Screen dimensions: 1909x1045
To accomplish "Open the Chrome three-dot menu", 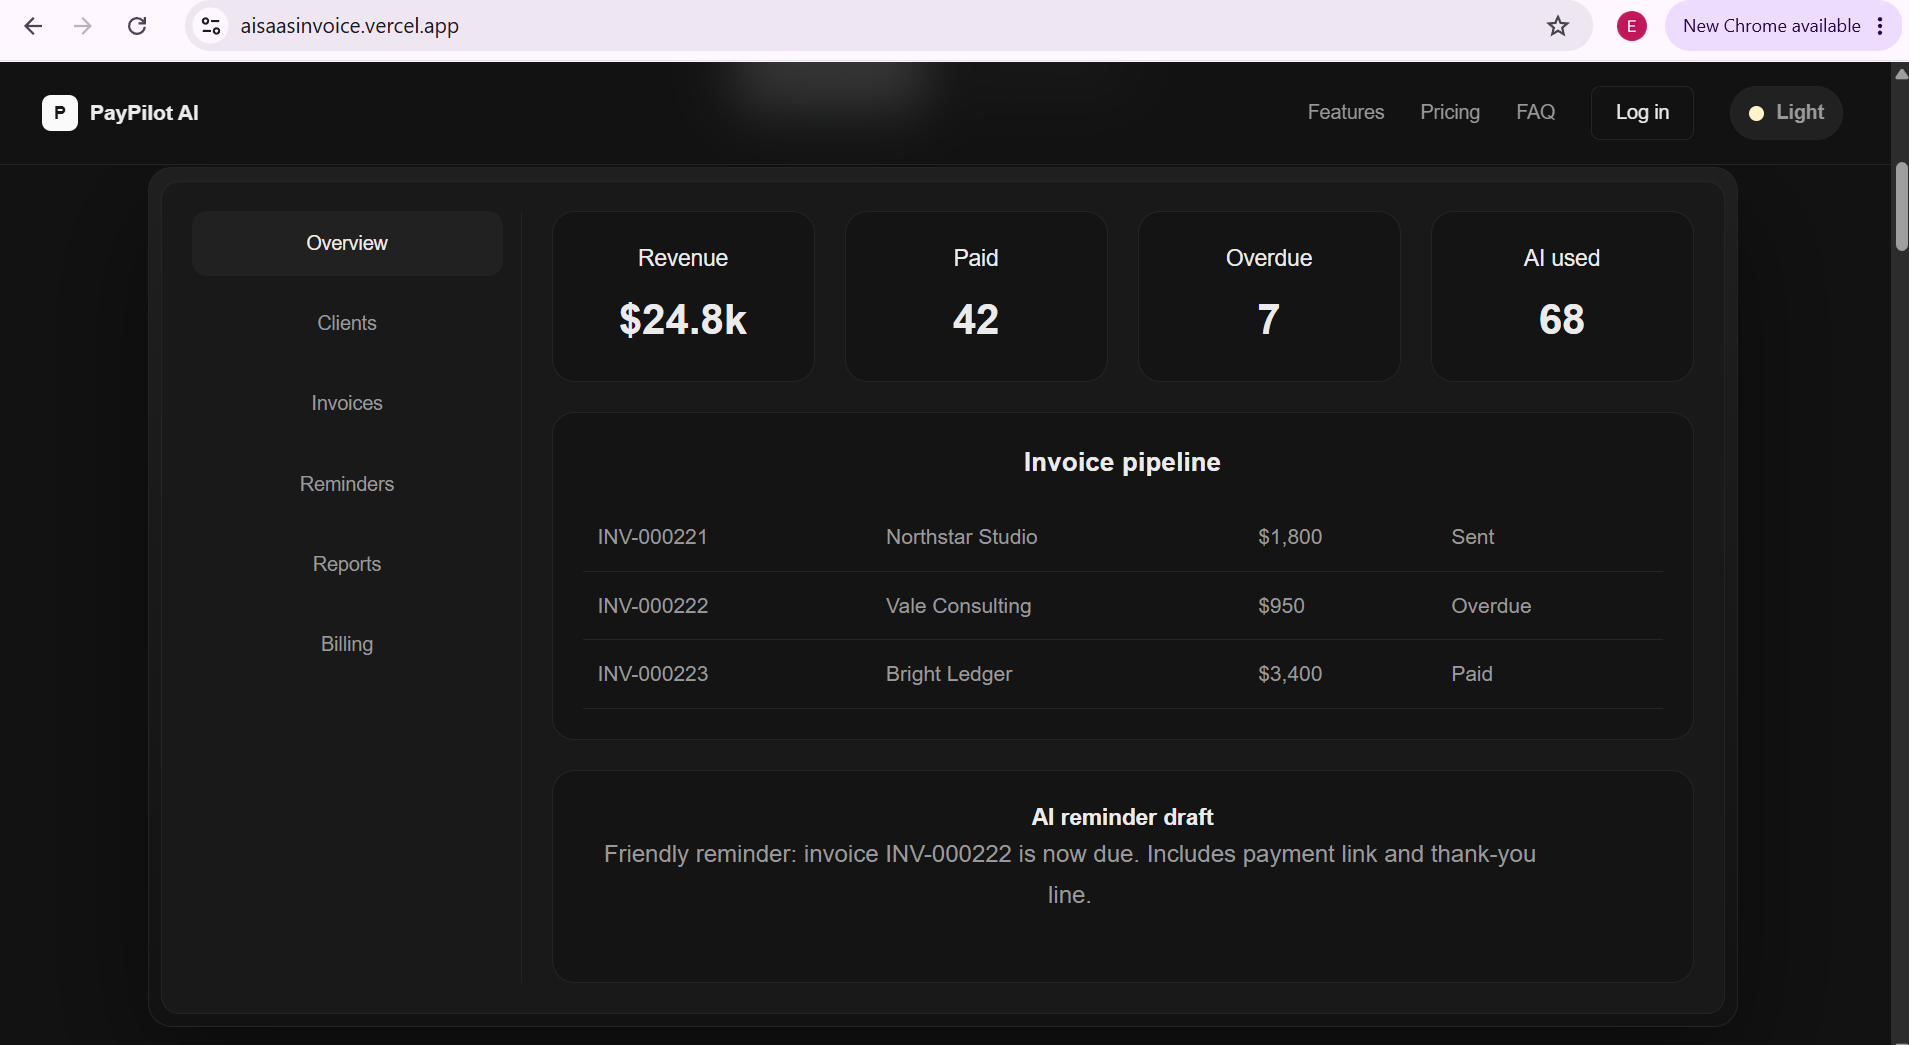I will click(x=1881, y=26).
